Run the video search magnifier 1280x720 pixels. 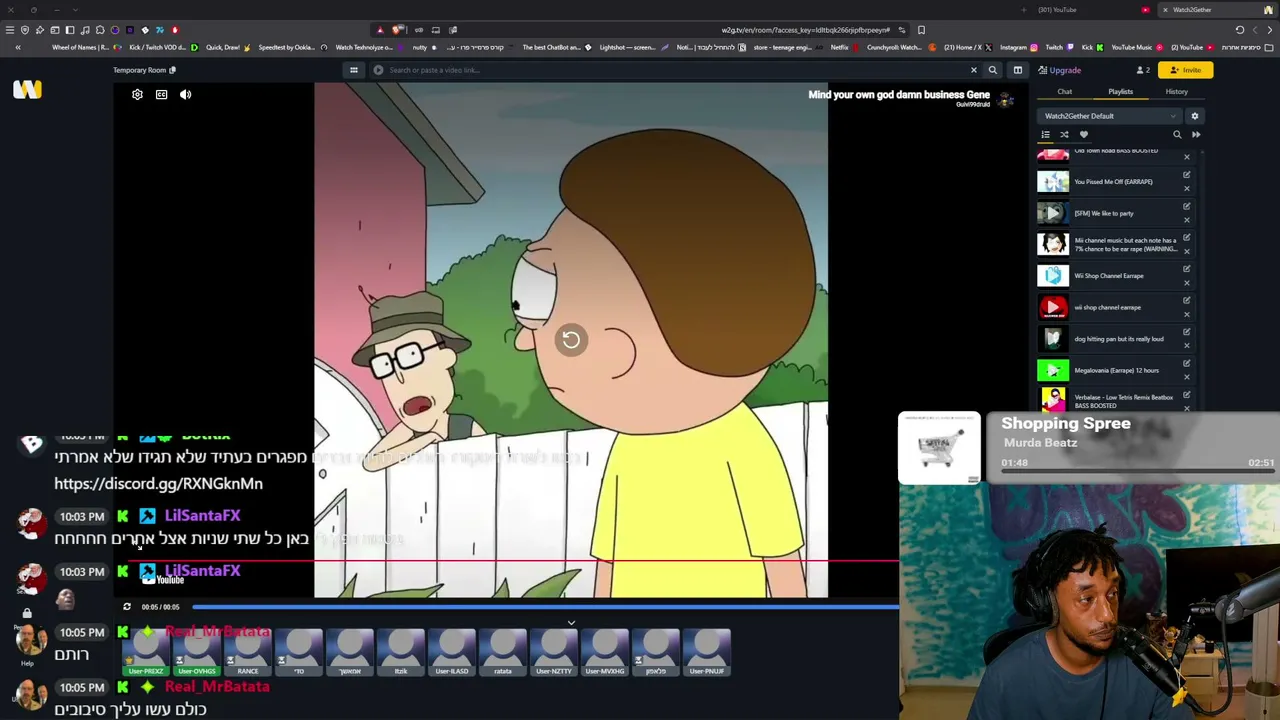click(992, 70)
